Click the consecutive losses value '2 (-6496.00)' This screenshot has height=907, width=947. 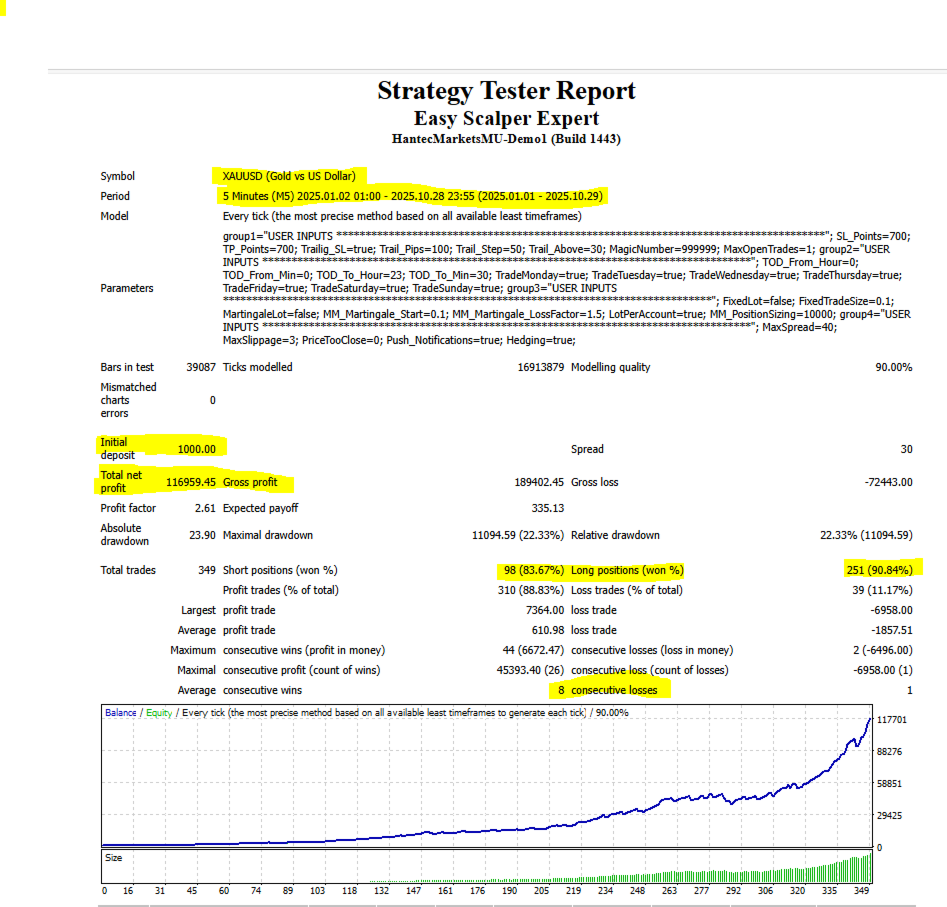(882, 650)
